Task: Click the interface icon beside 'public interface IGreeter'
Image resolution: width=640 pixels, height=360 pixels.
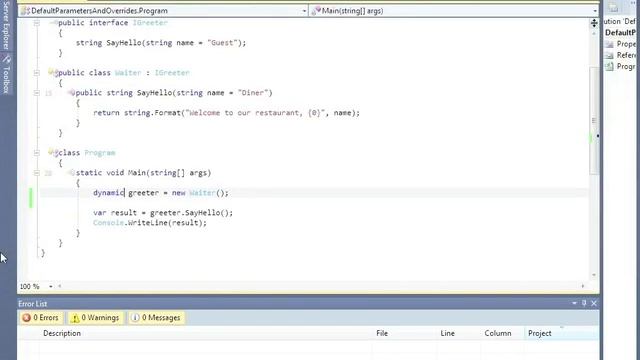Action: click(54, 23)
